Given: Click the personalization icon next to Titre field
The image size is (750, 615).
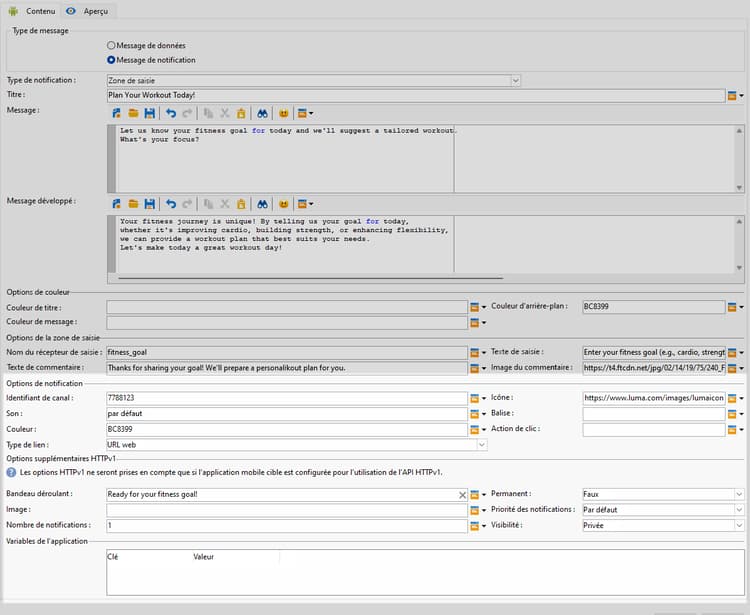Looking at the screenshot, I should point(732,96).
